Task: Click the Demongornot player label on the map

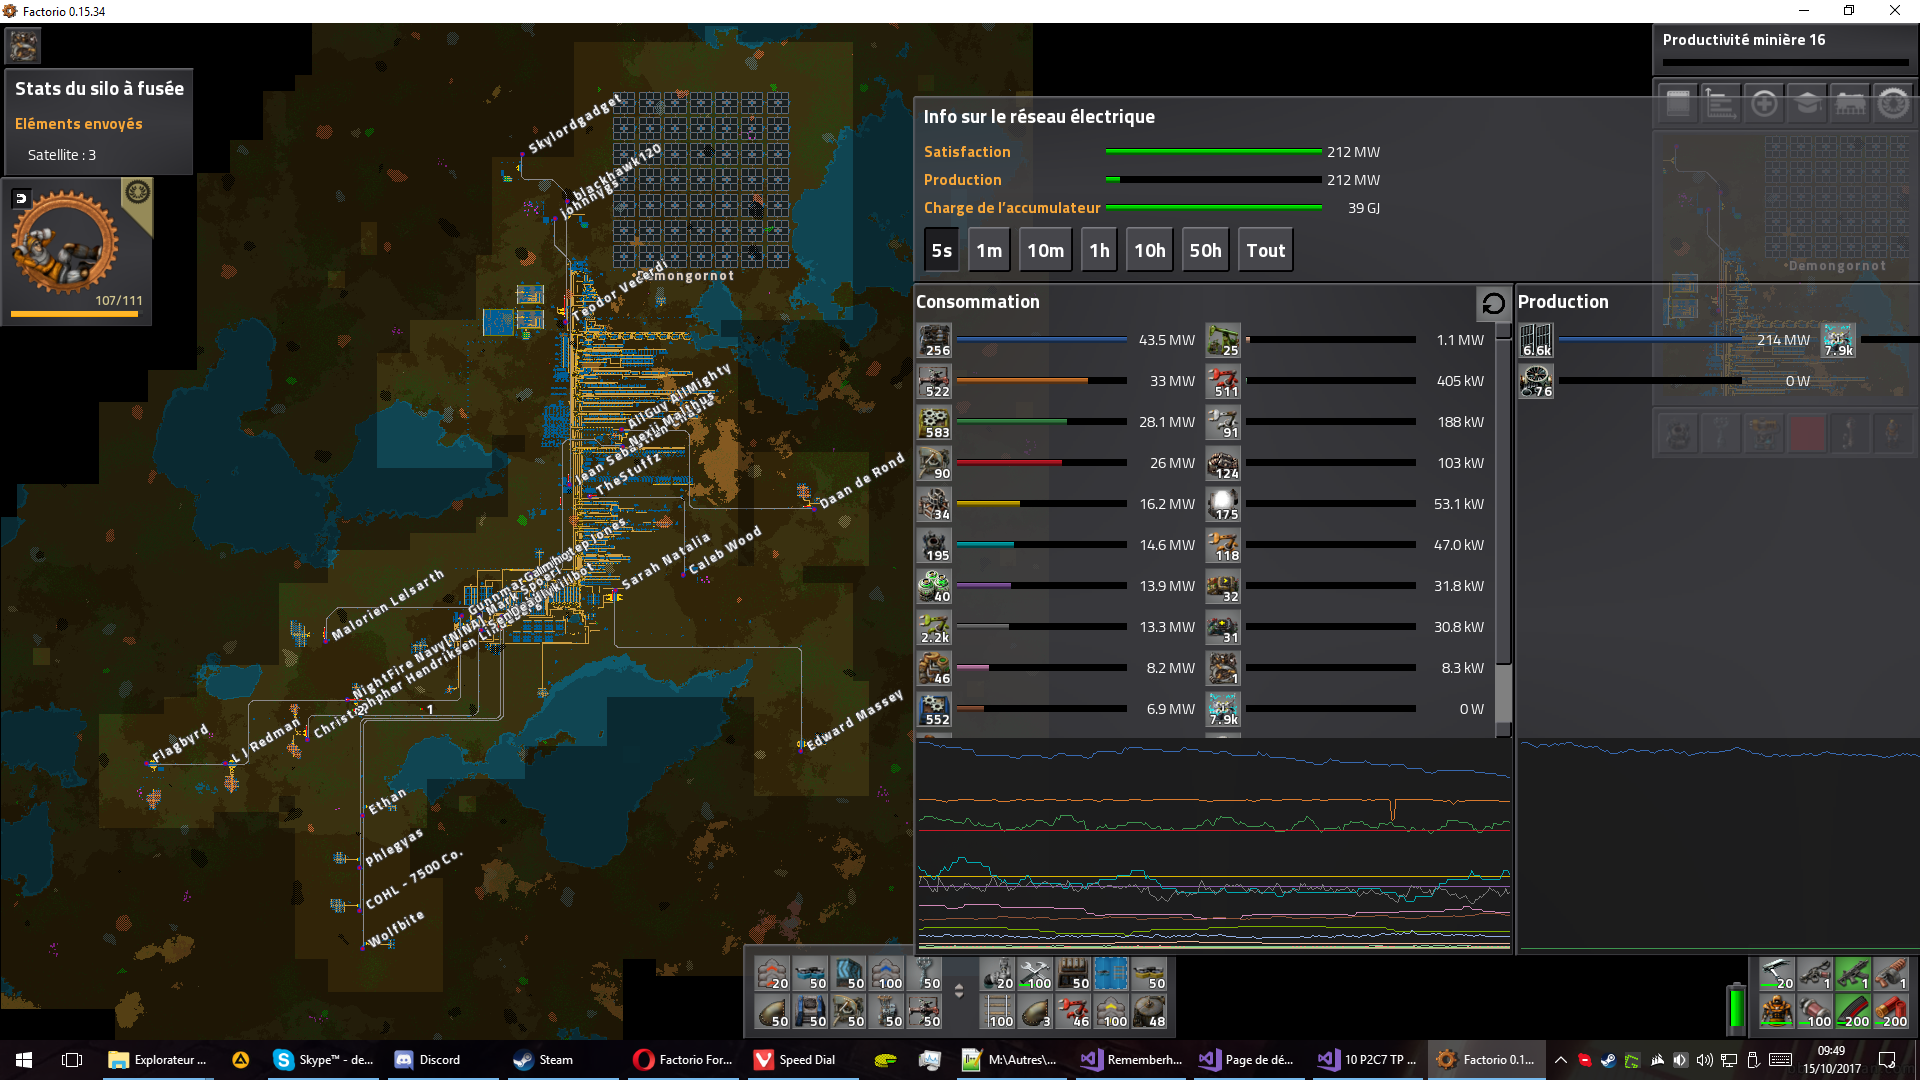Action: 685,276
